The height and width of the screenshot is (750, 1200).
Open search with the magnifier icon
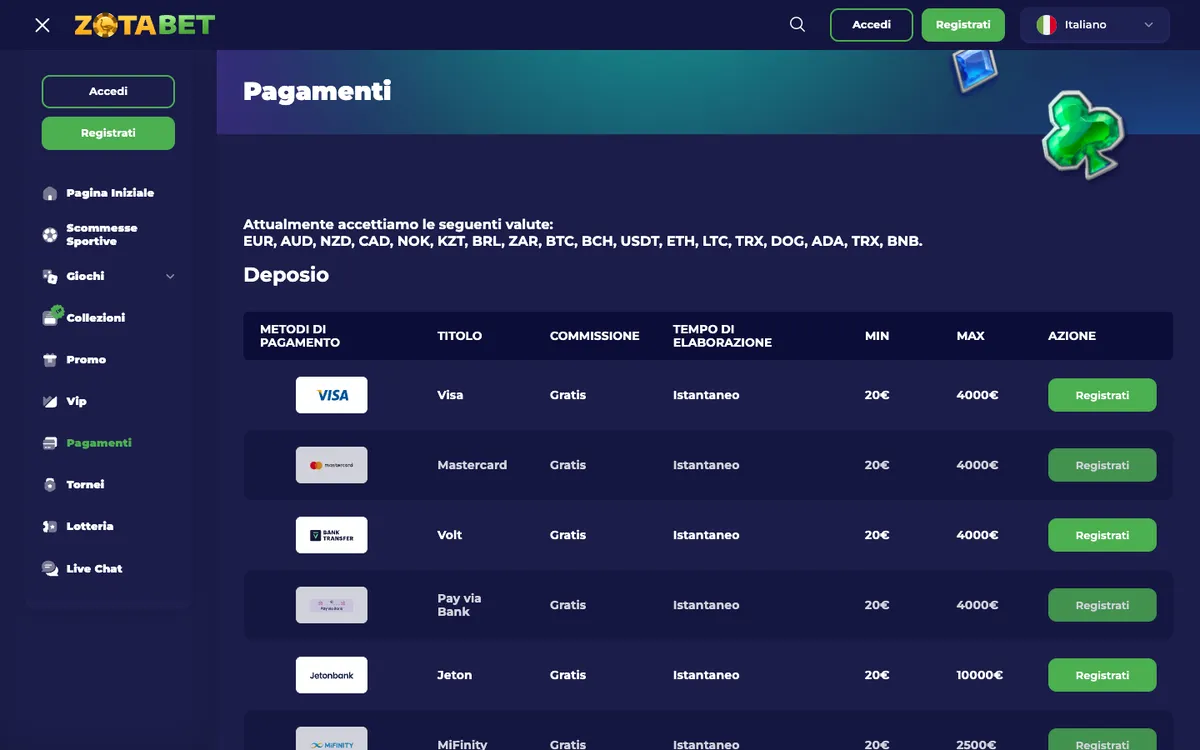point(797,25)
